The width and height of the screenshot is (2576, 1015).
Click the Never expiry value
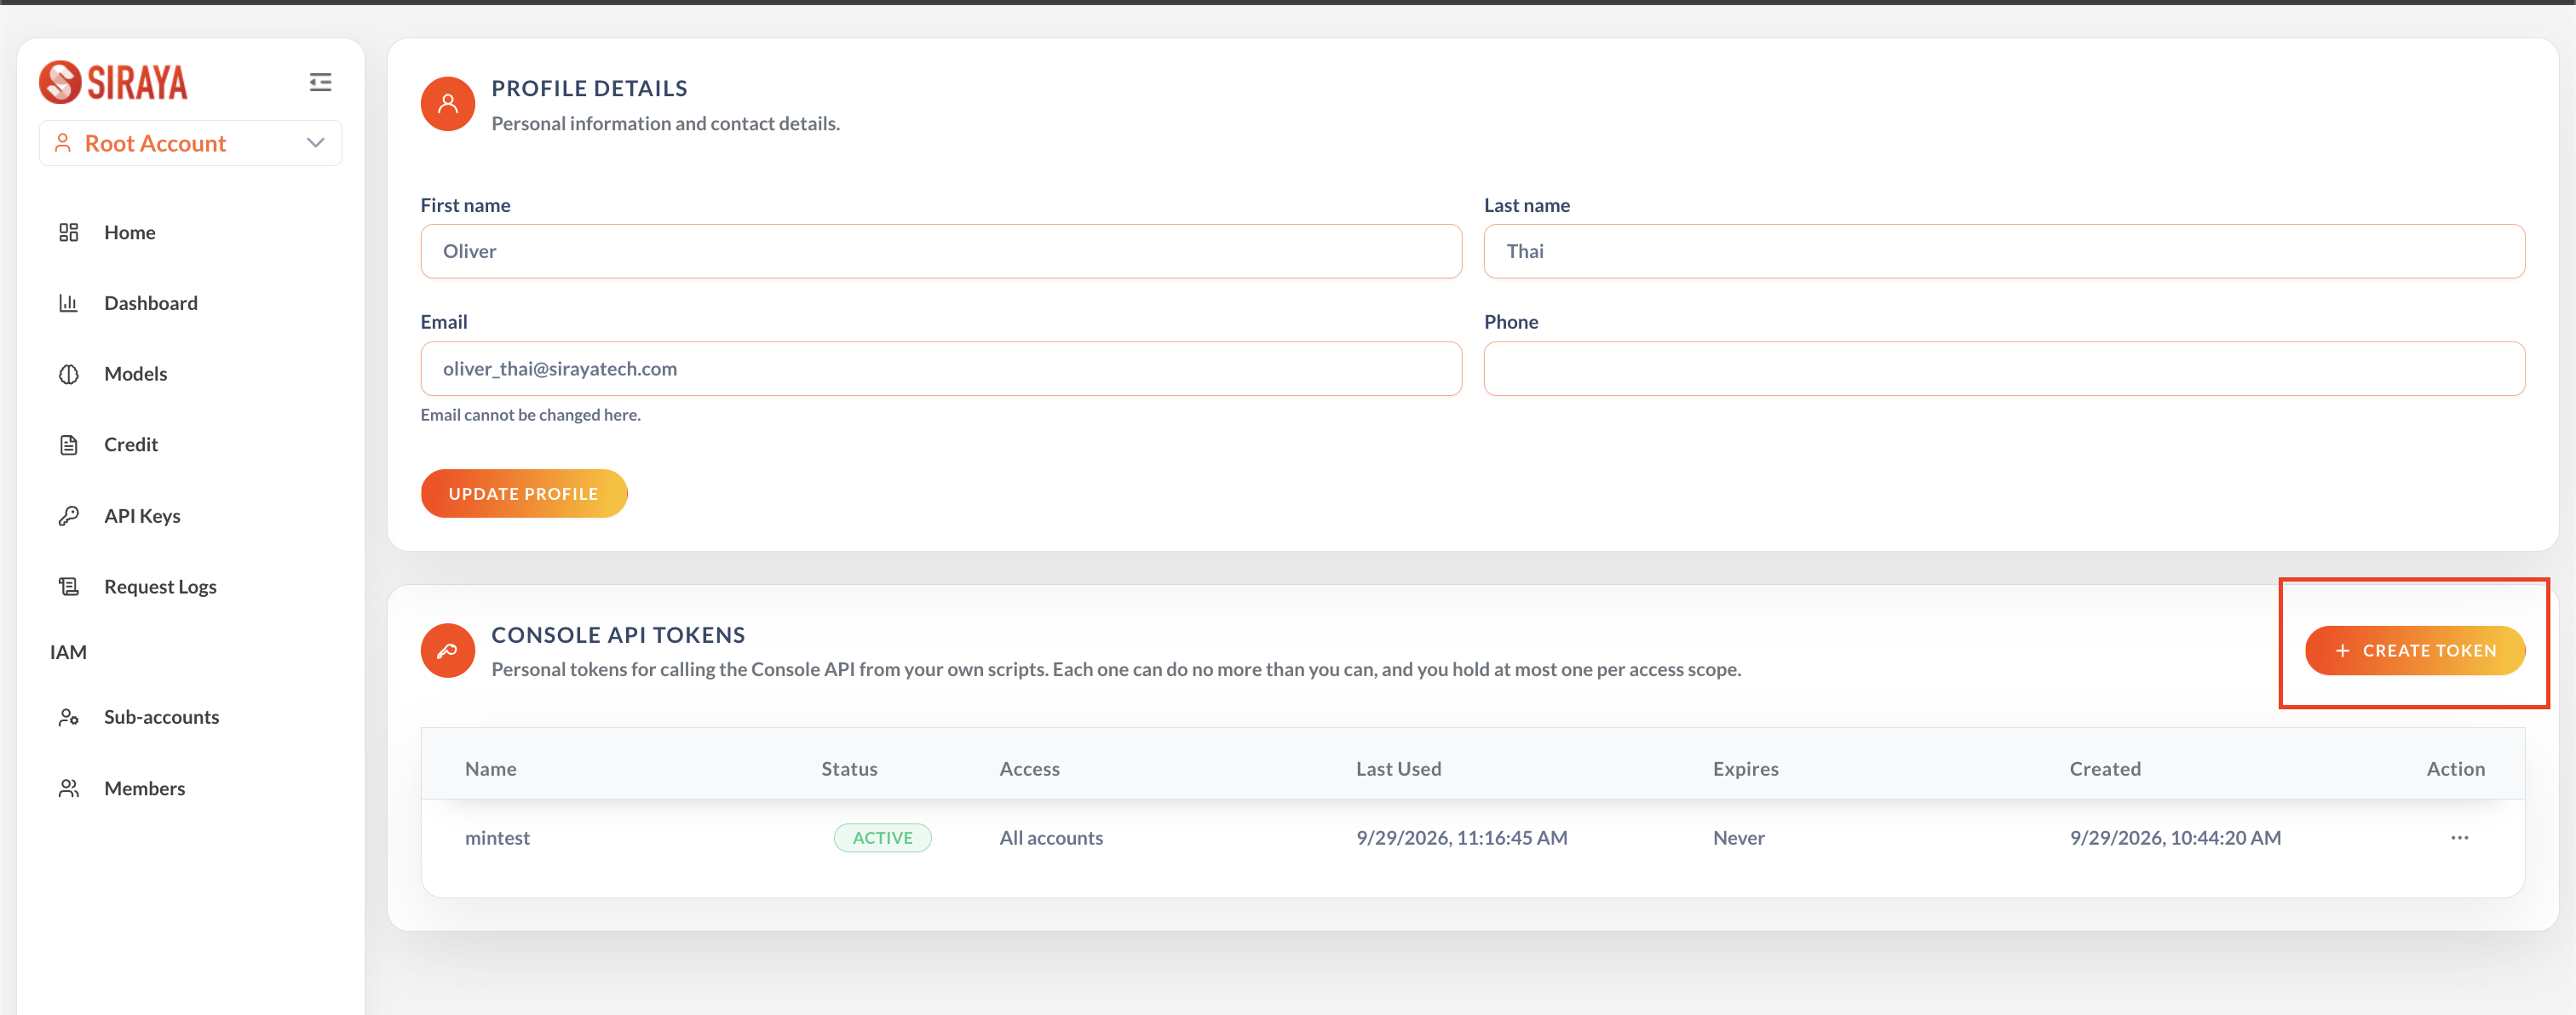(x=1738, y=838)
